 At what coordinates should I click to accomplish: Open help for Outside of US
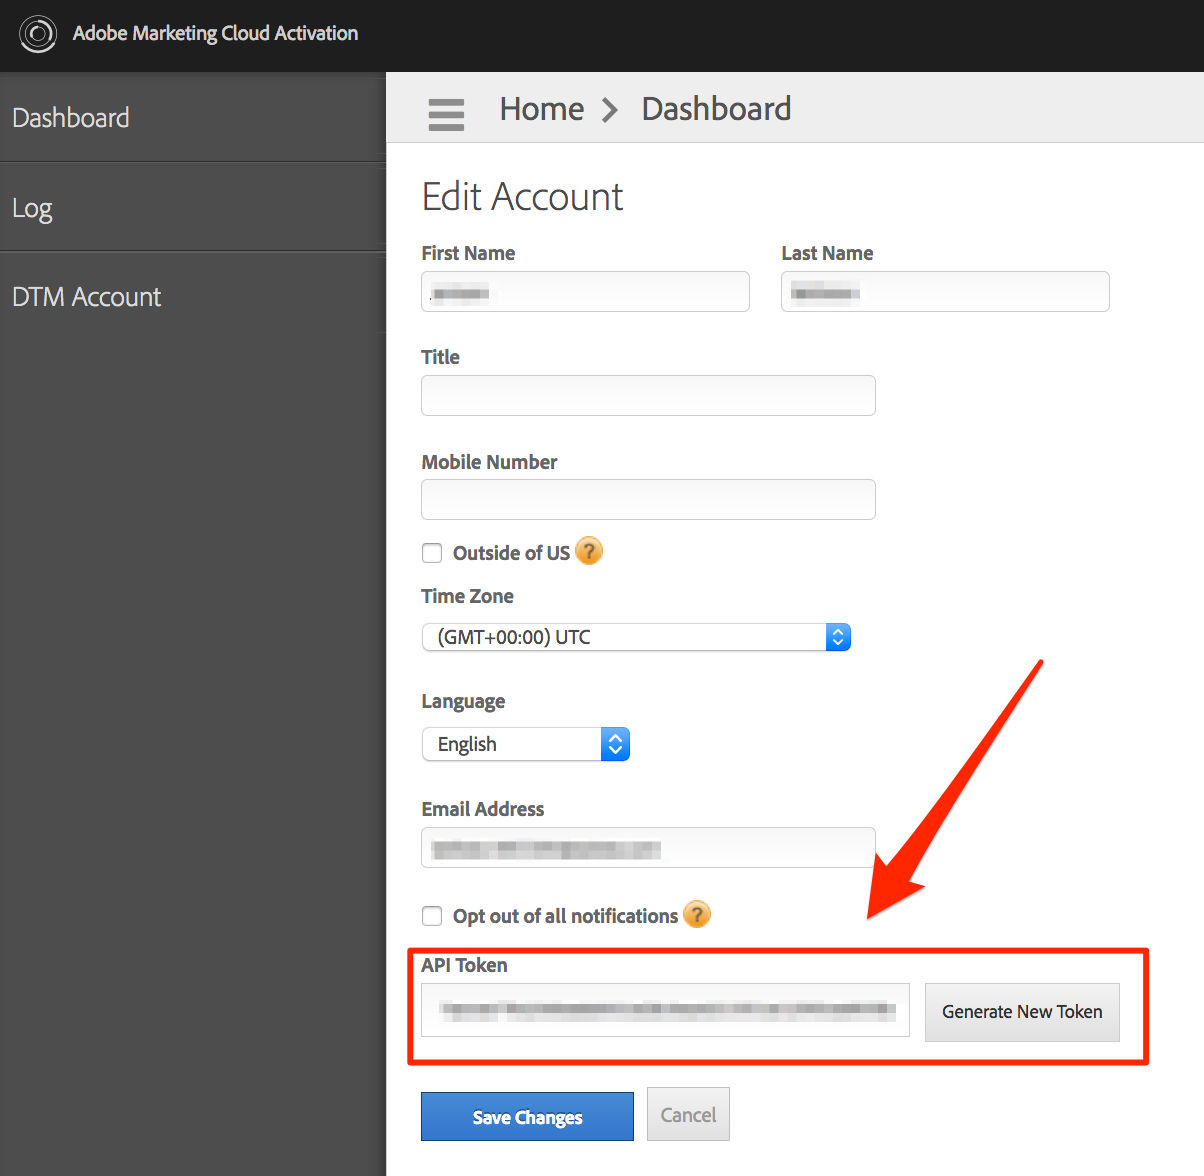click(589, 551)
